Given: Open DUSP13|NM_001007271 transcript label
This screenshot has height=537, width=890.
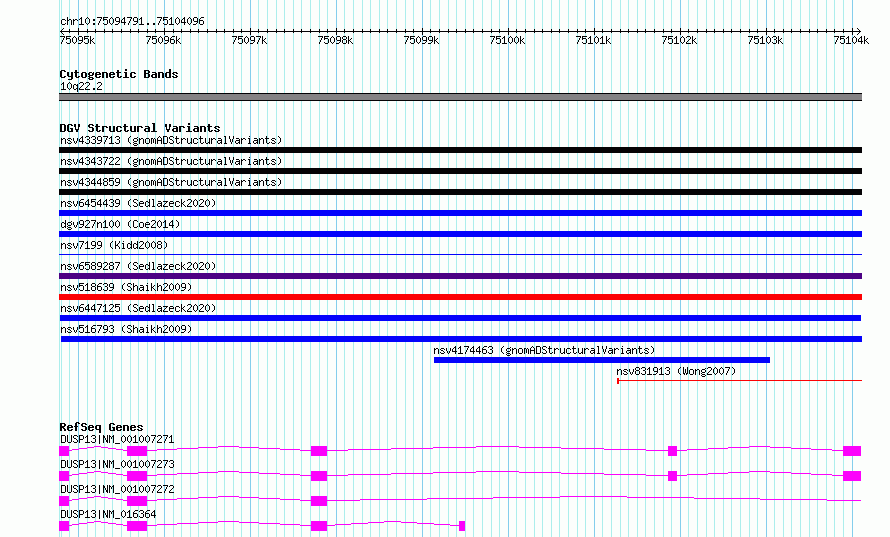Looking at the screenshot, I should [117, 439].
